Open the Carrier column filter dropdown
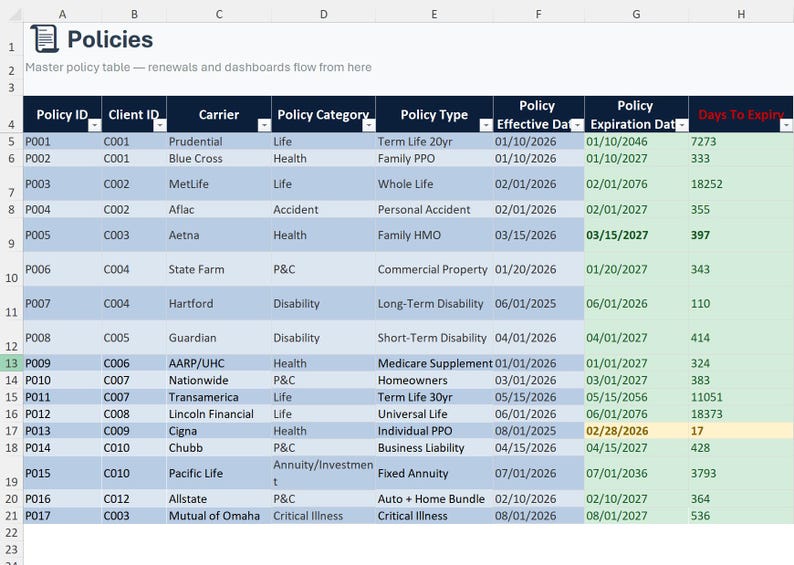 (x=264, y=125)
